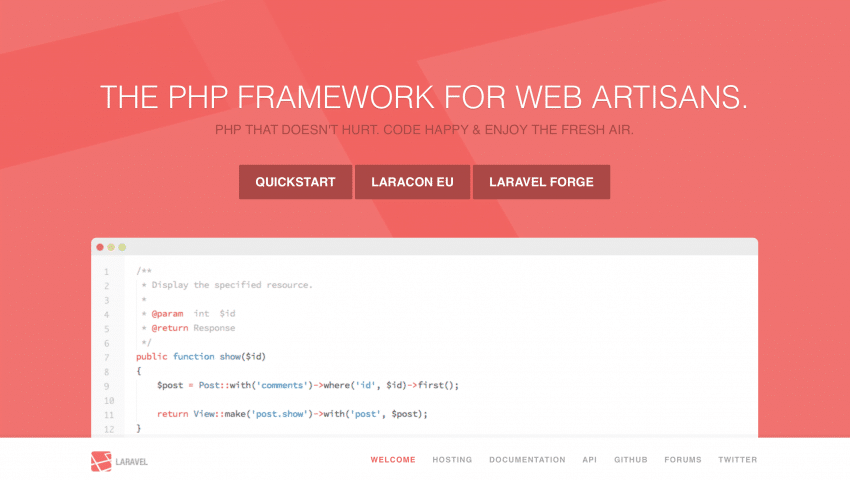
Task: Click the QUICKSTART button
Action: 295,182
